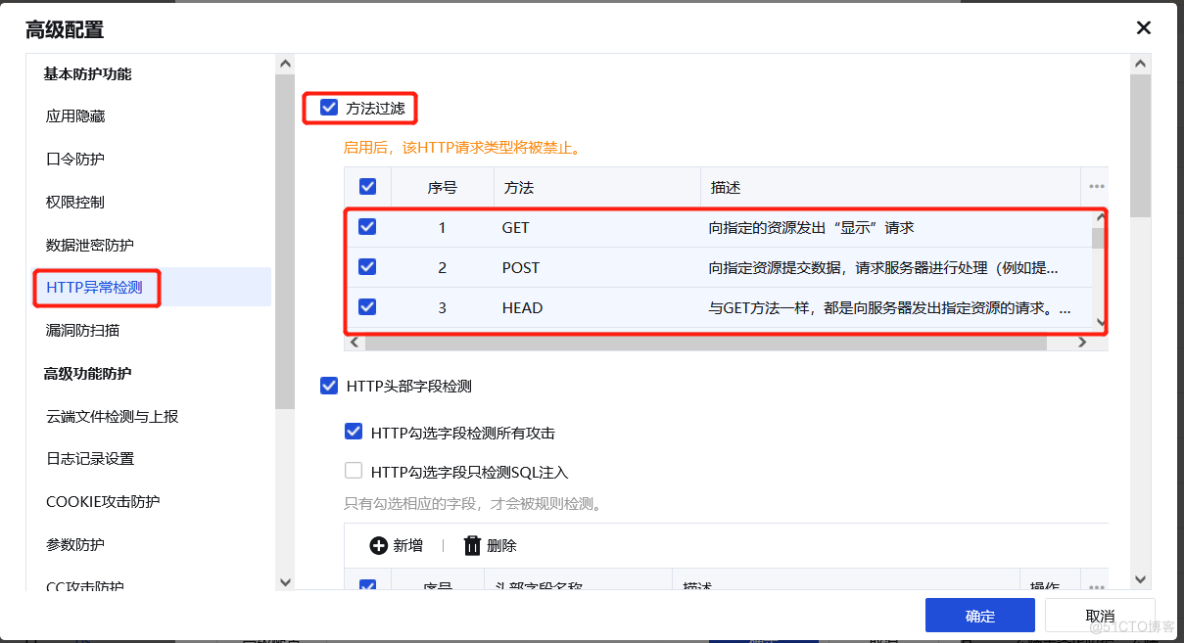Click the left arrow of the horizontal scrollbar
This screenshot has height=643, width=1184.
pyautogui.click(x=355, y=341)
